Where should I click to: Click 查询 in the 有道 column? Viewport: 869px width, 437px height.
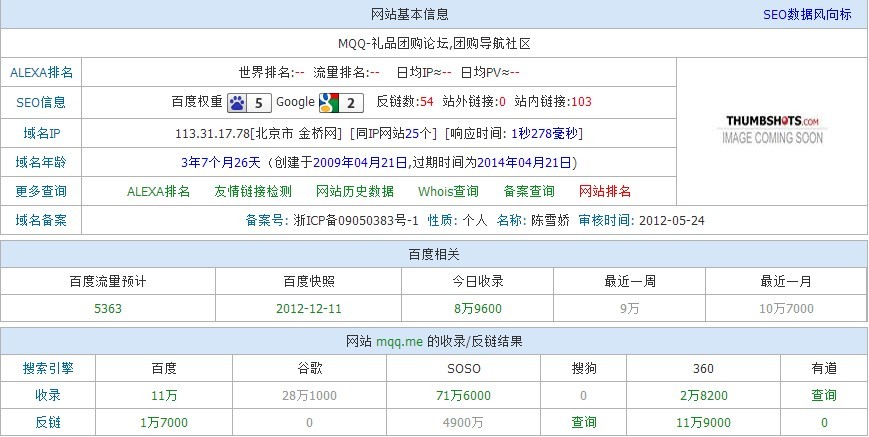pos(824,395)
